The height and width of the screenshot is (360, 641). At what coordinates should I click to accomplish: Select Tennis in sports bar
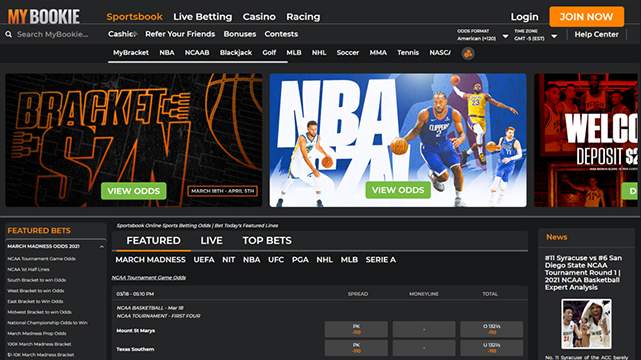tap(408, 53)
